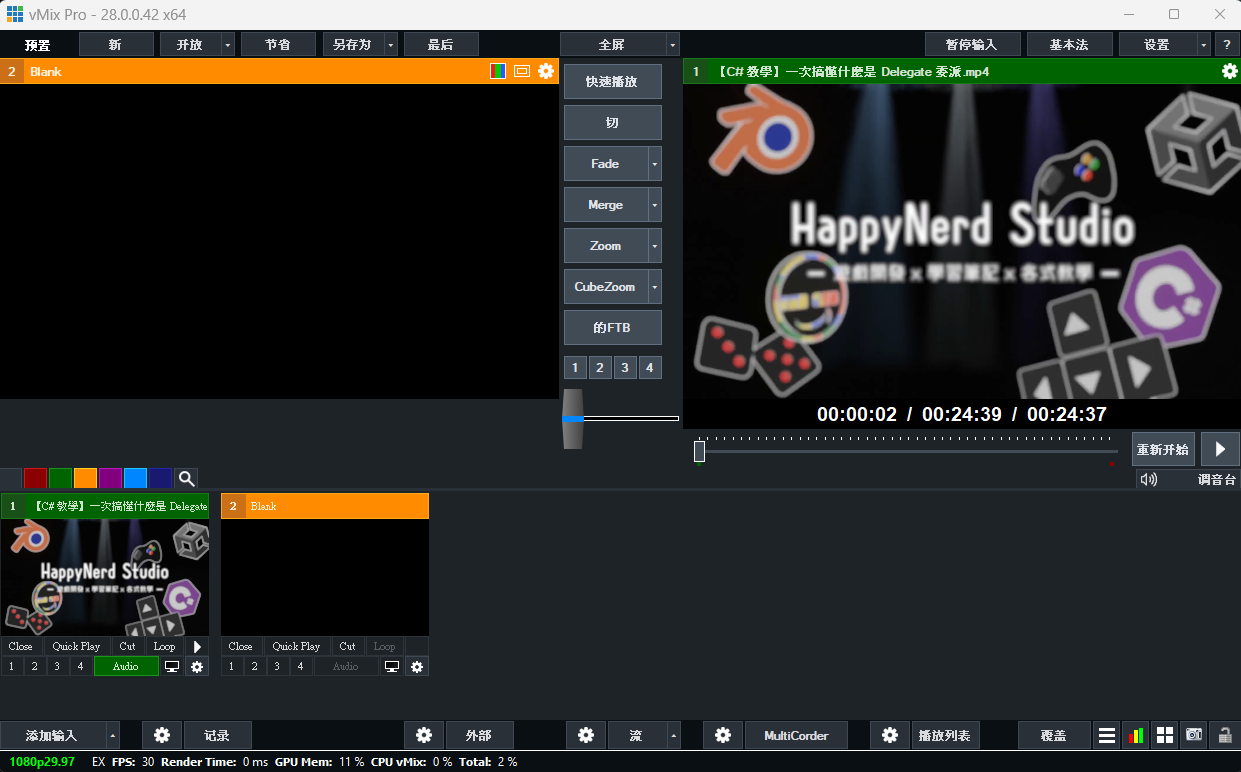The image size is (1241, 772).
Task: Open the Zoom transition dropdown arrow
Action: pos(655,246)
